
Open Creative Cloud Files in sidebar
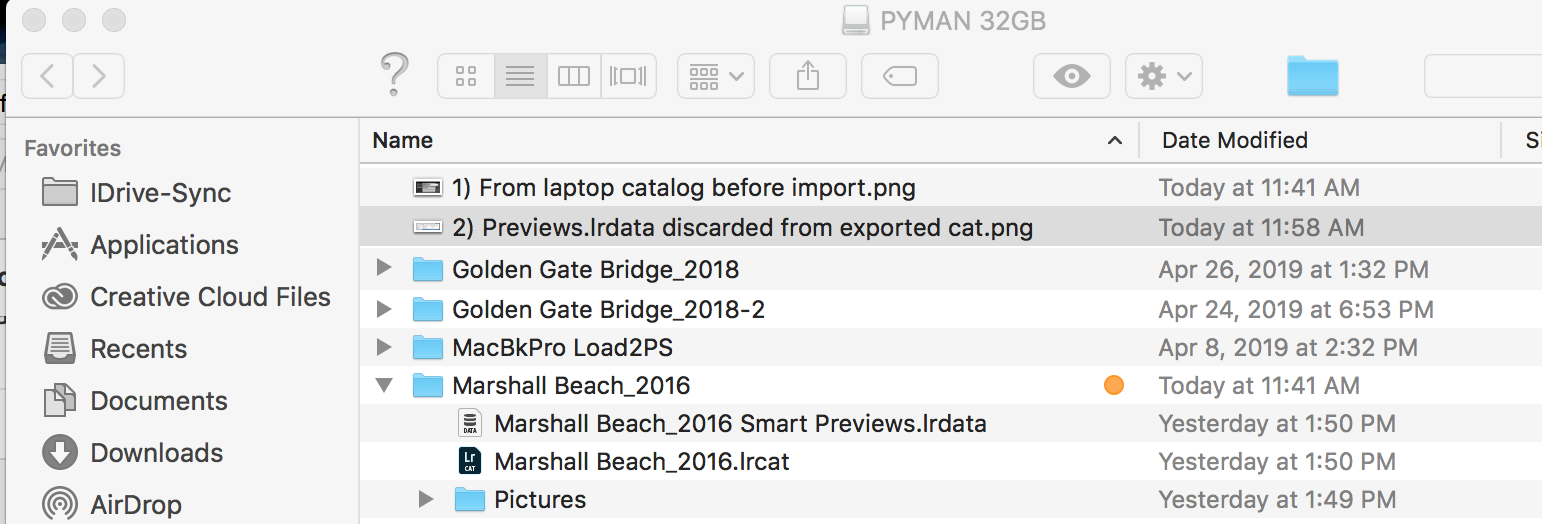[x=210, y=297]
